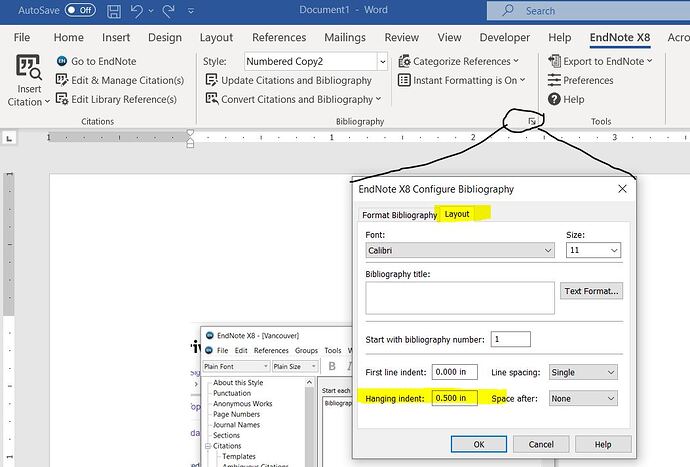Expand the Insert Citation dropdown arrow
This screenshot has width=690, height=467.
[47, 102]
